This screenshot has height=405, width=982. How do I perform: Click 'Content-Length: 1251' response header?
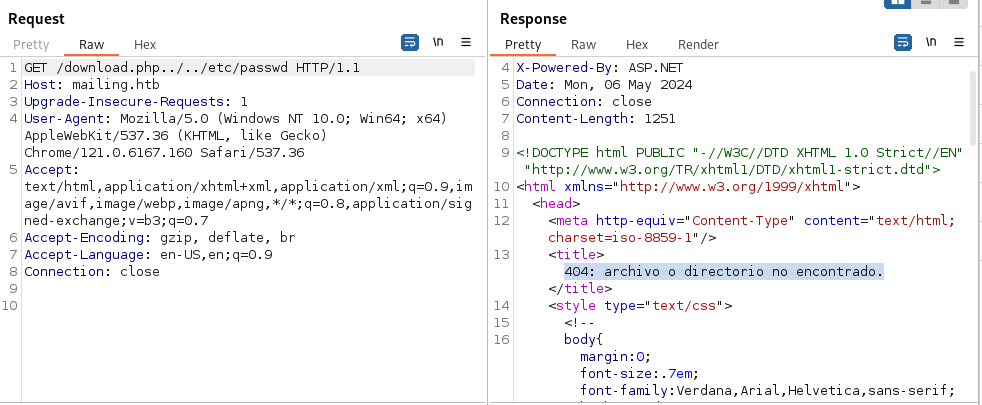pyautogui.click(x=596, y=118)
